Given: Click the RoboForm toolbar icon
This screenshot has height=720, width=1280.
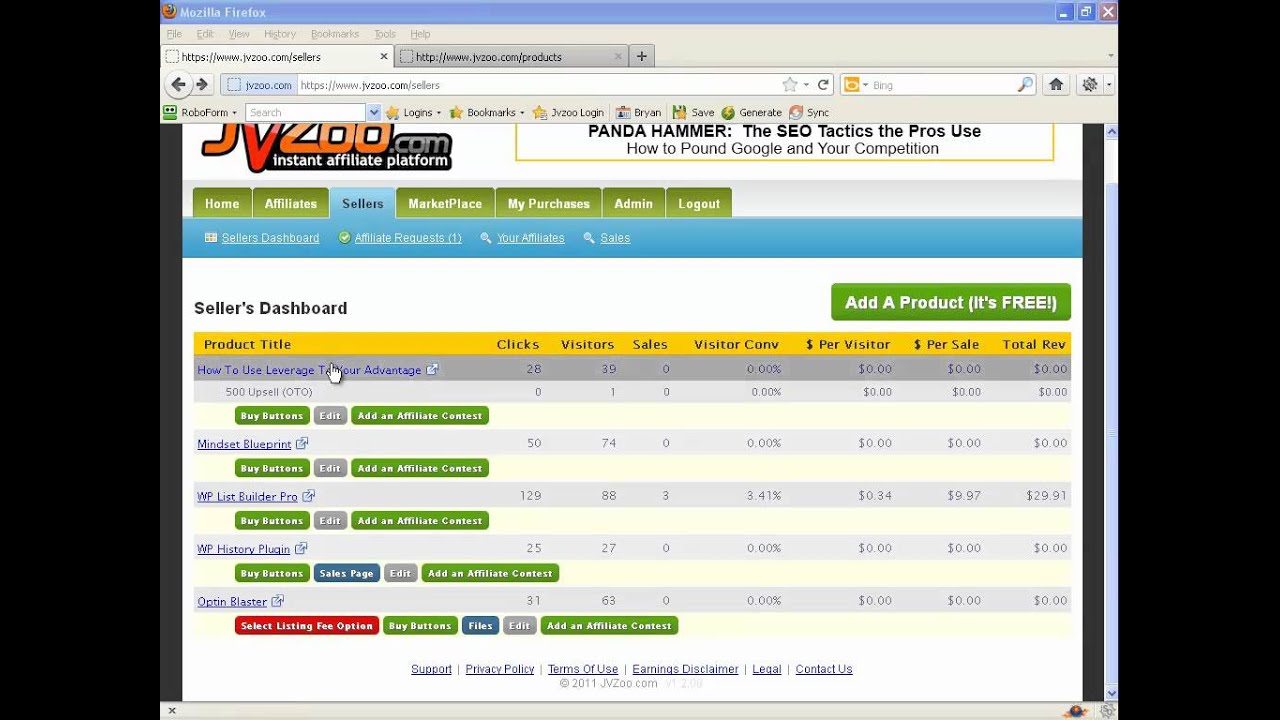Looking at the screenshot, I should [x=170, y=112].
